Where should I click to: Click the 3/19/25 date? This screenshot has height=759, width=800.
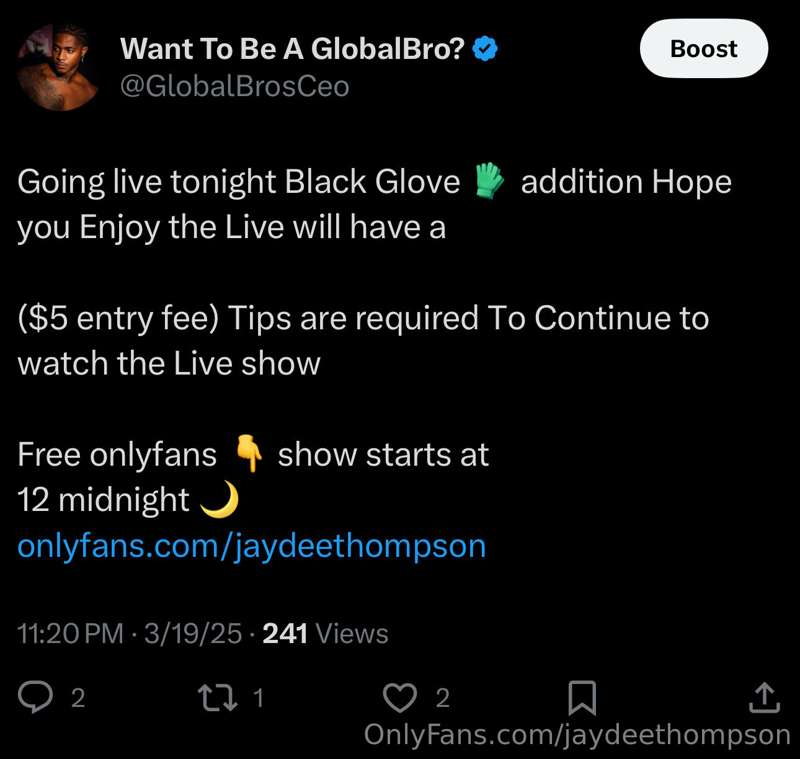(193, 634)
